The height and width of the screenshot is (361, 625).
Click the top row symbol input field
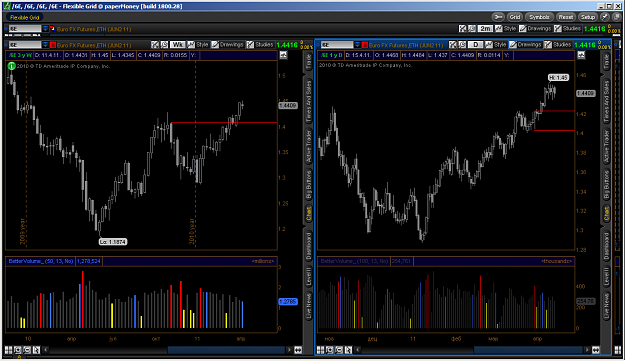click(25, 29)
